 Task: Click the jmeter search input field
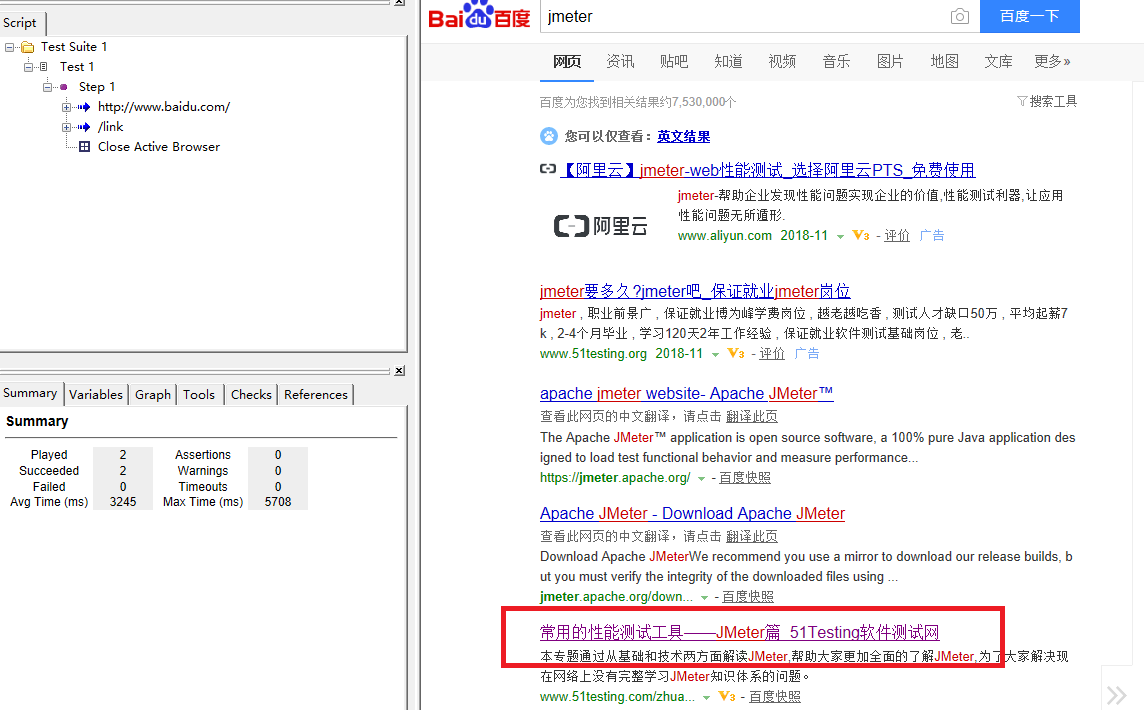744,16
